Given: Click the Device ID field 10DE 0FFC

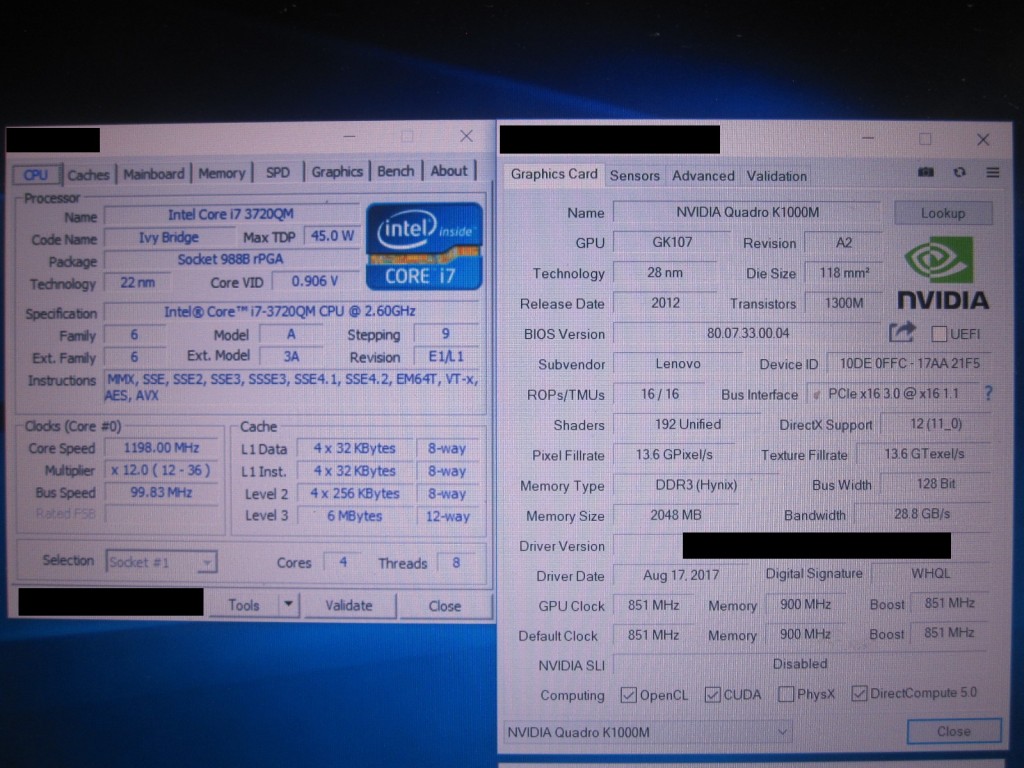Looking at the screenshot, I should pyautogui.click(x=908, y=363).
